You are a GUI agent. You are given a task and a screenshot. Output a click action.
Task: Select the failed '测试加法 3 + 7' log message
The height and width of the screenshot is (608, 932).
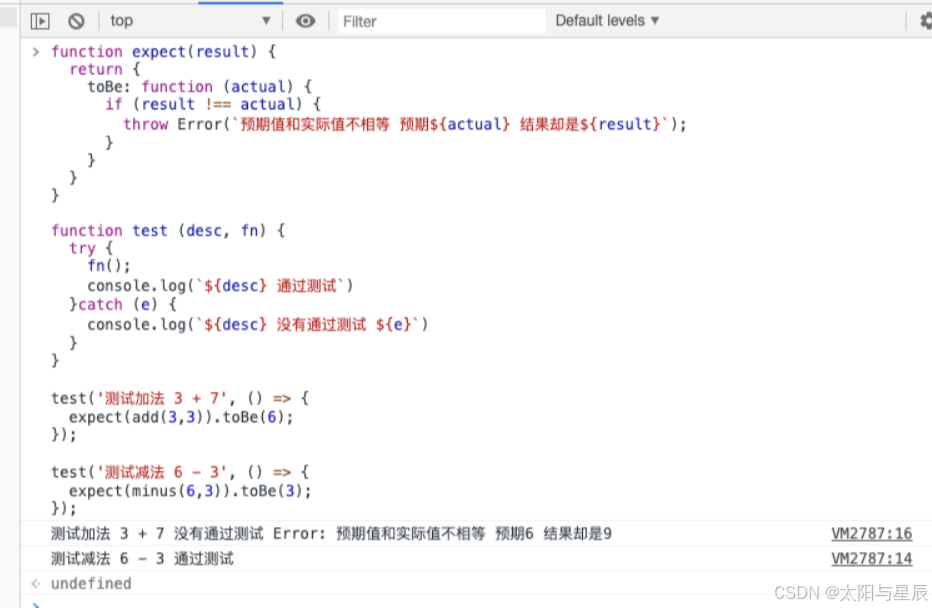click(x=331, y=534)
